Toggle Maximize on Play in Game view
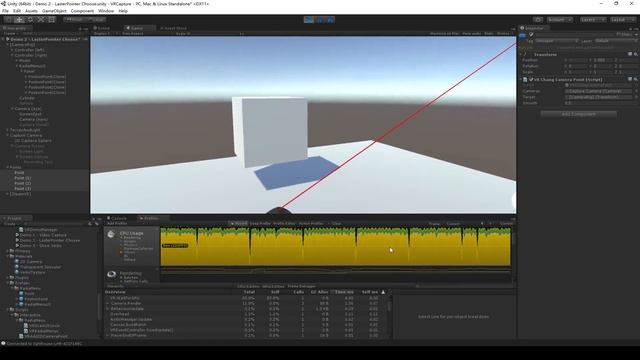640x360 pixels. [x=444, y=33]
